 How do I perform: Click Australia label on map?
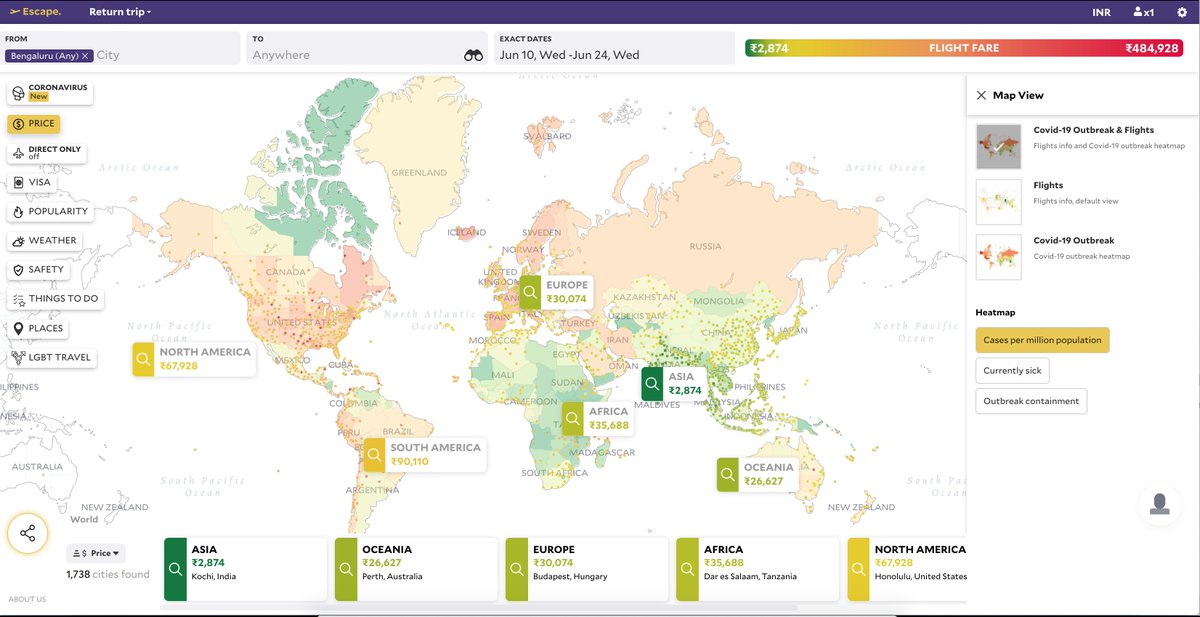pyautogui.click(x=37, y=467)
